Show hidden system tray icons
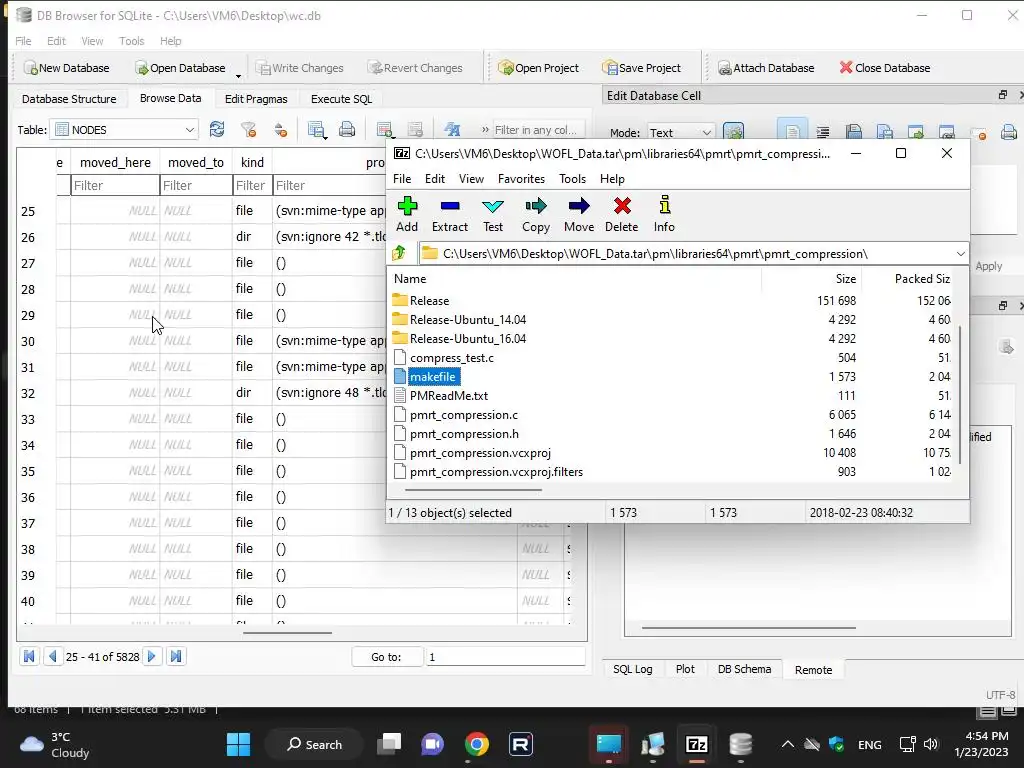 pyautogui.click(x=788, y=744)
